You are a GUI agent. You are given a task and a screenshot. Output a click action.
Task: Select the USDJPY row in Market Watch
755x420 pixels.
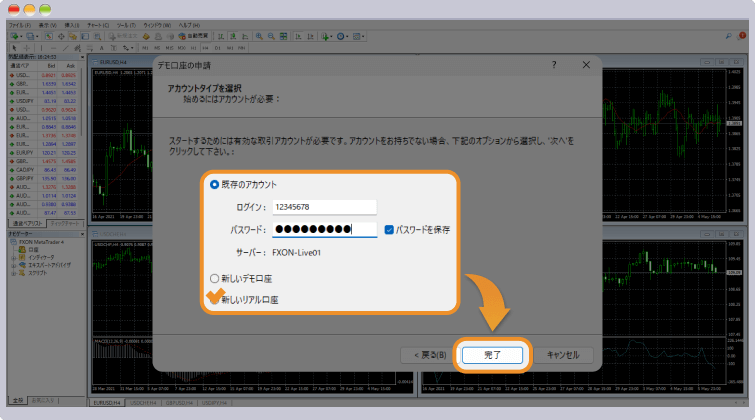click(42, 101)
